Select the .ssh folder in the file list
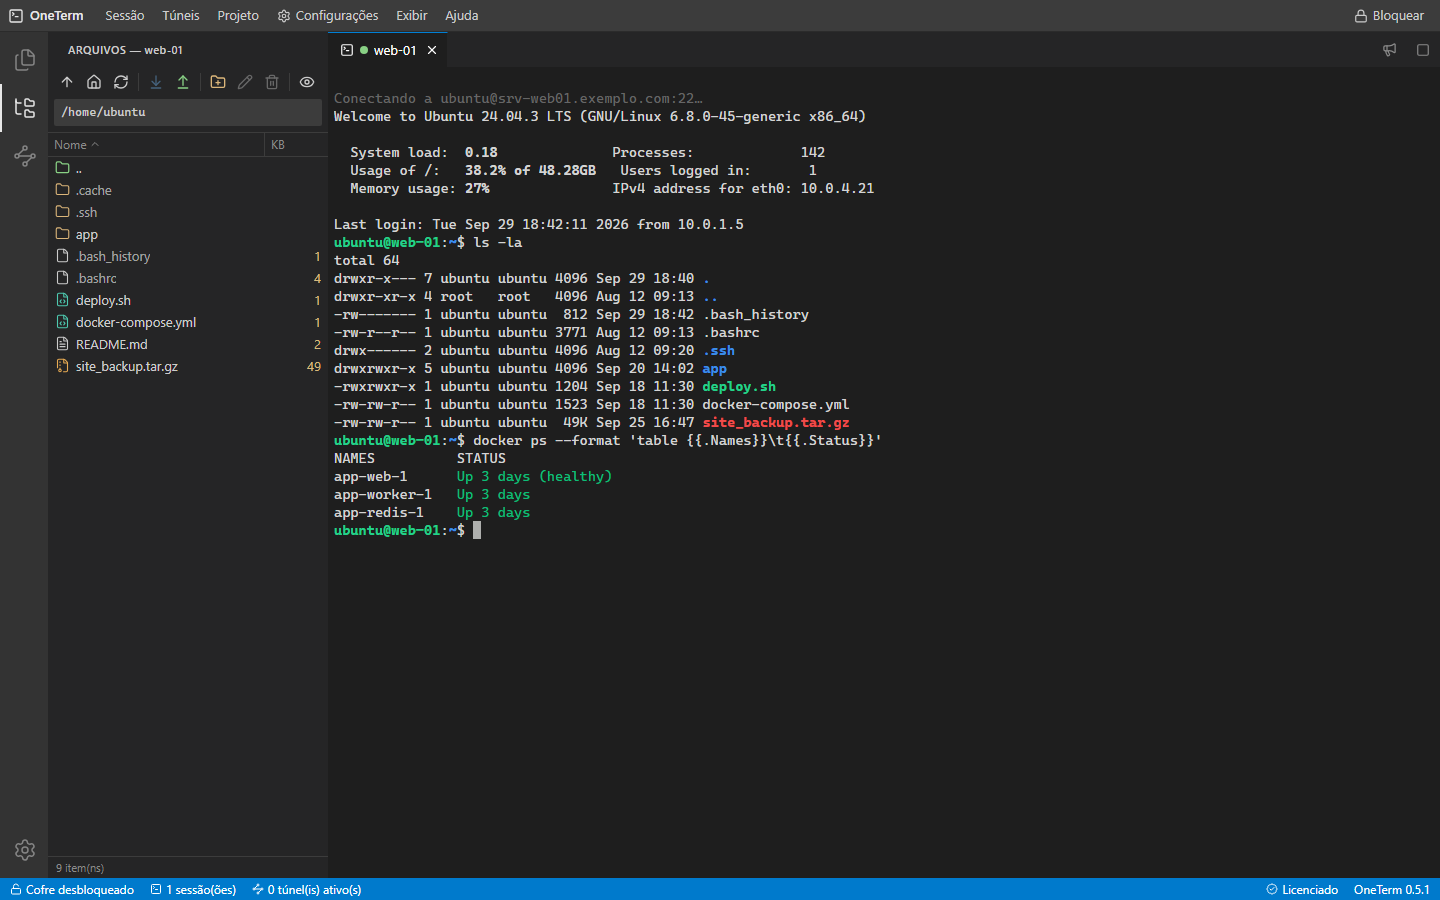This screenshot has height=900, width=1440. [x=188, y=212]
